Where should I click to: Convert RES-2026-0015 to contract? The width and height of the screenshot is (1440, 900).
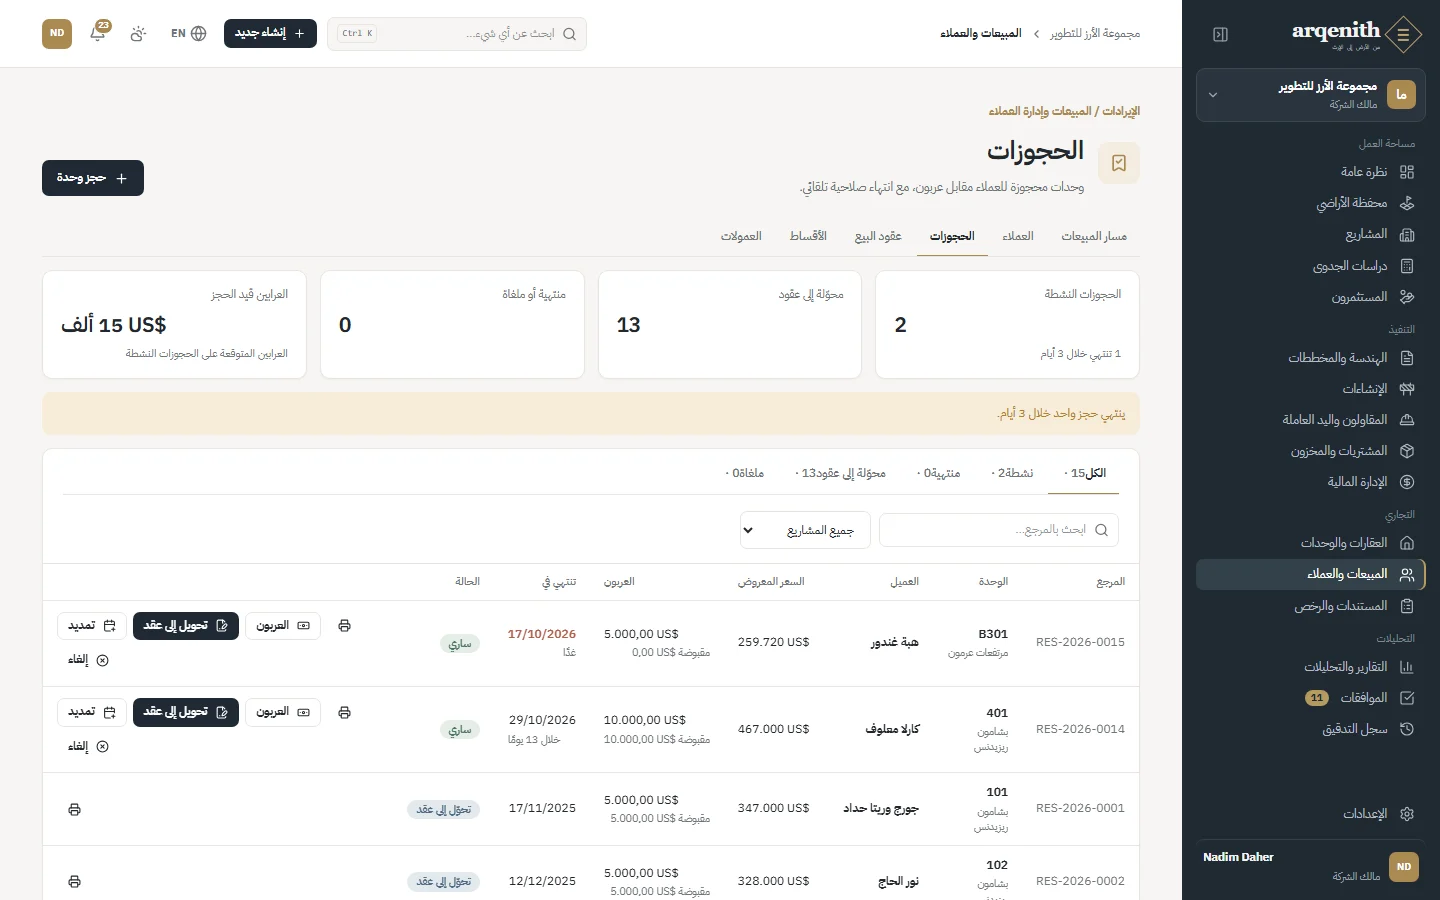[x=186, y=626]
